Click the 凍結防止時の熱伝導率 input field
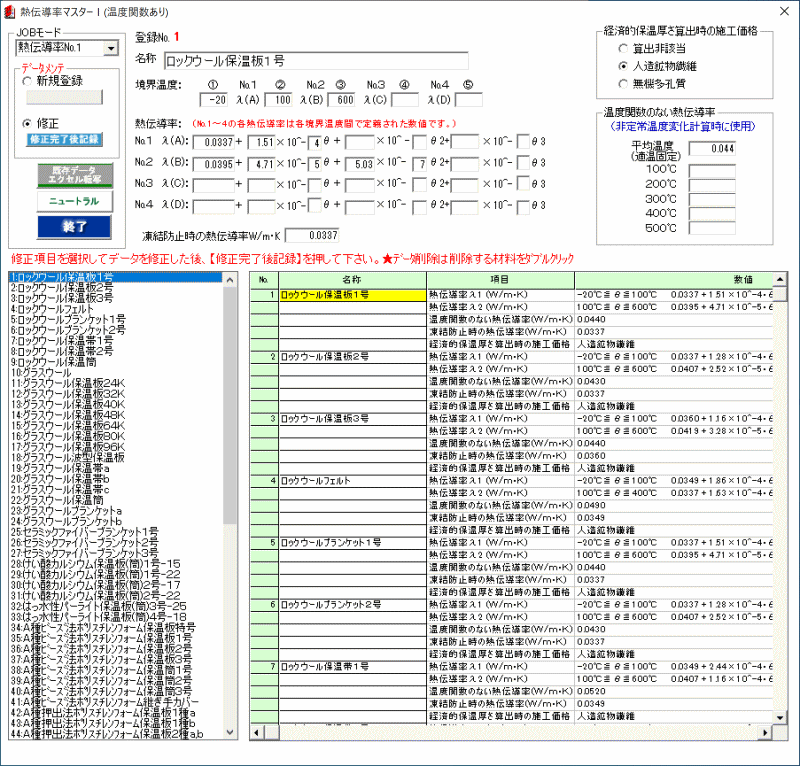Screen dimensions: 800x766 click(x=311, y=235)
